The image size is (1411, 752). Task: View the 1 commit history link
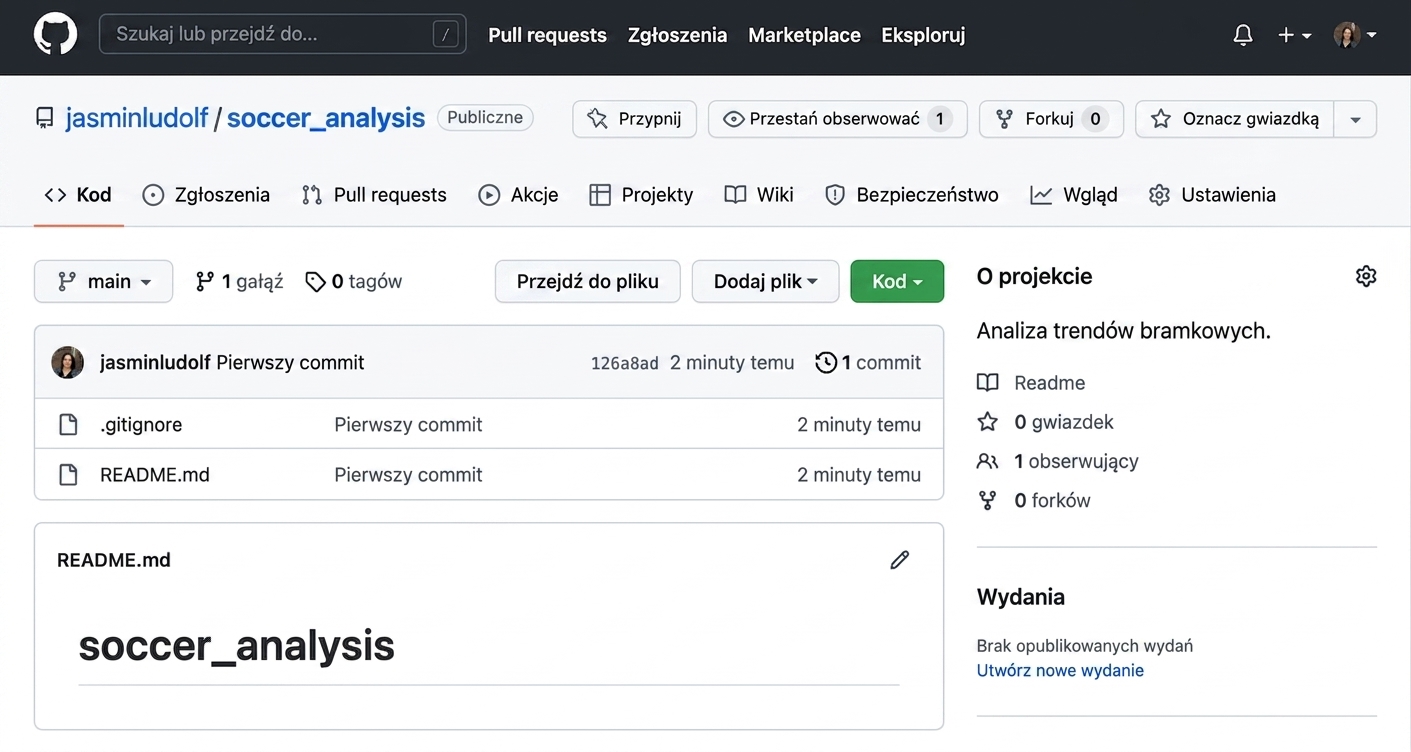[868, 362]
